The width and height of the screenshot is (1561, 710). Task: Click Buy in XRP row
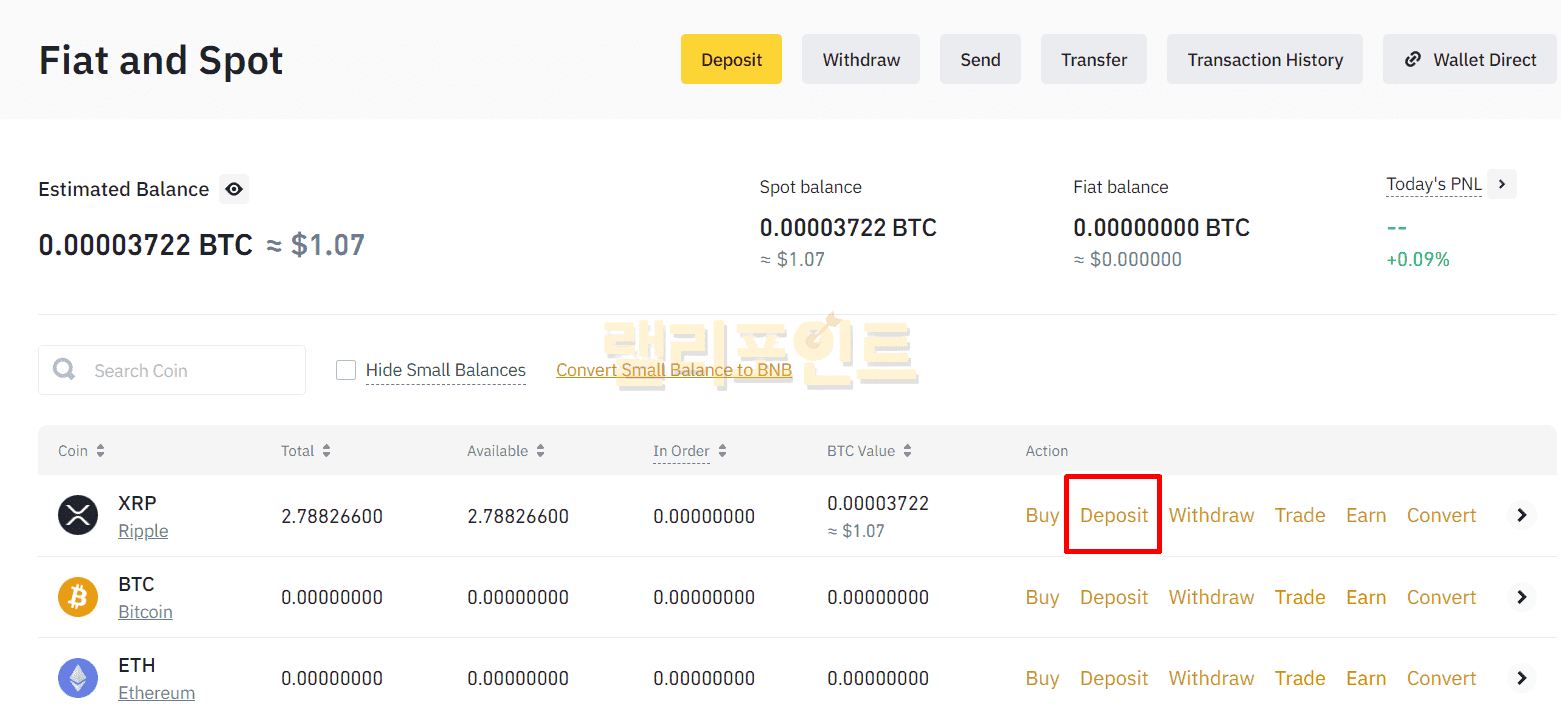(1042, 515)
